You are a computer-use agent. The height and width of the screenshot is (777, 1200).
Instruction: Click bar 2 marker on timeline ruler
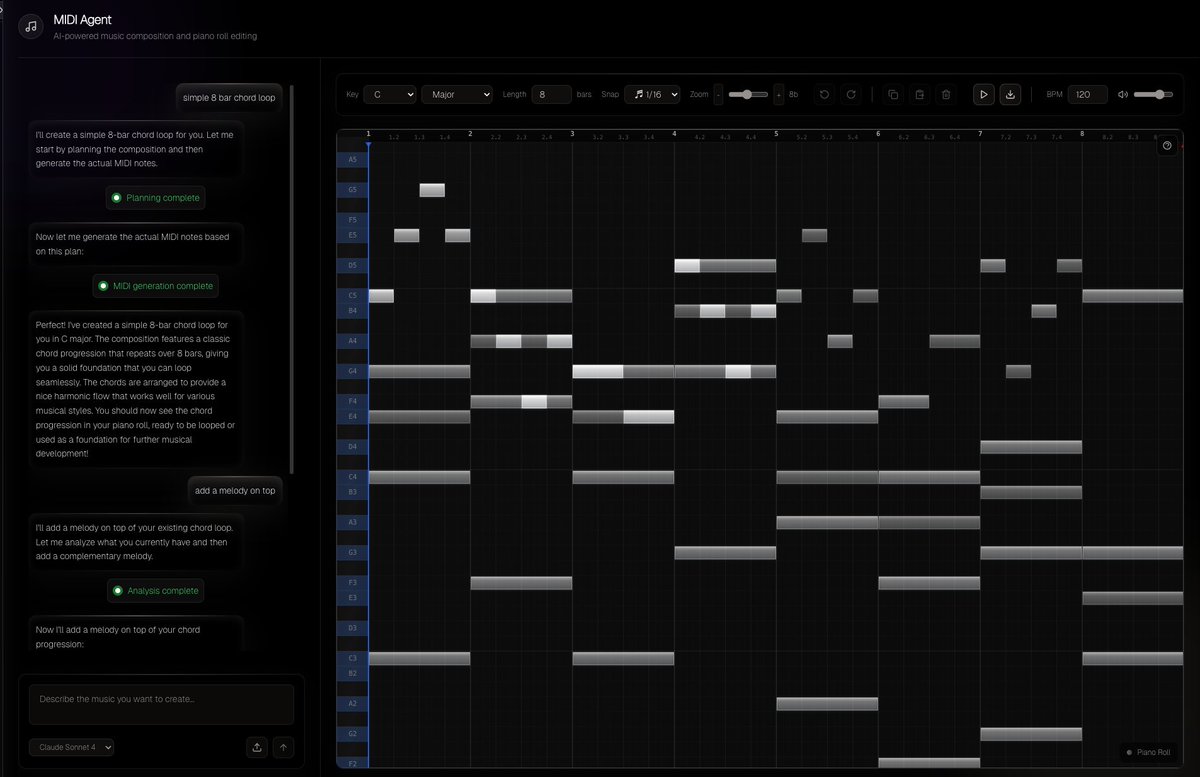tap(470, 134)
